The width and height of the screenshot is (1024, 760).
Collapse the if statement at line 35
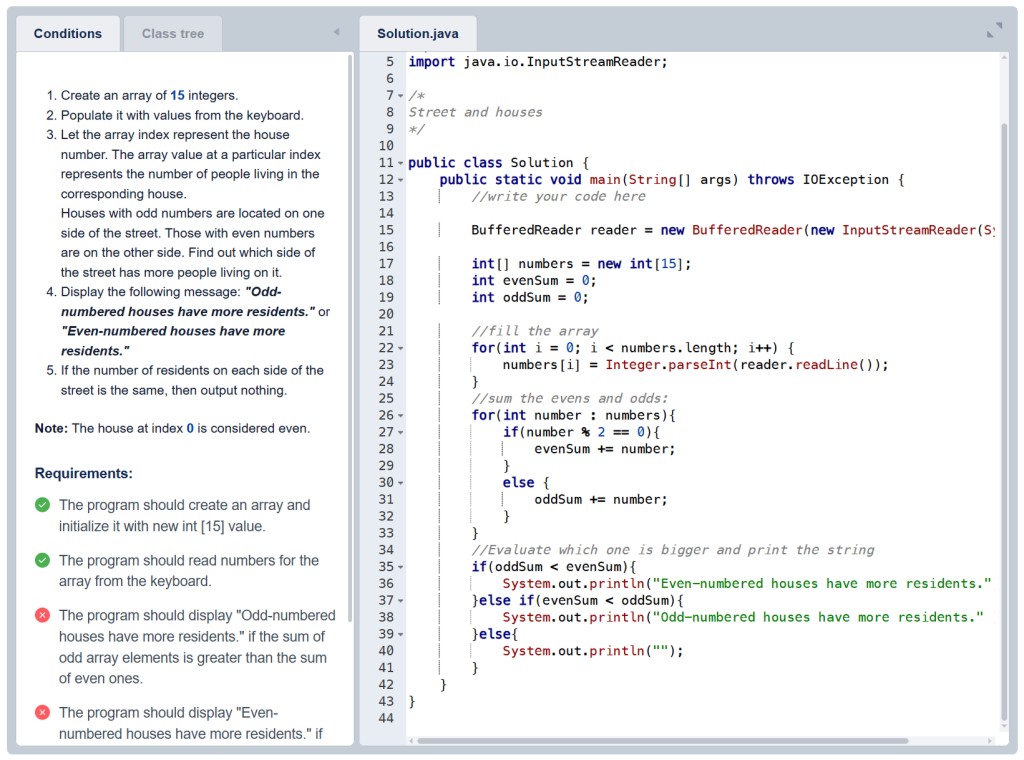[x=400, y=567]
